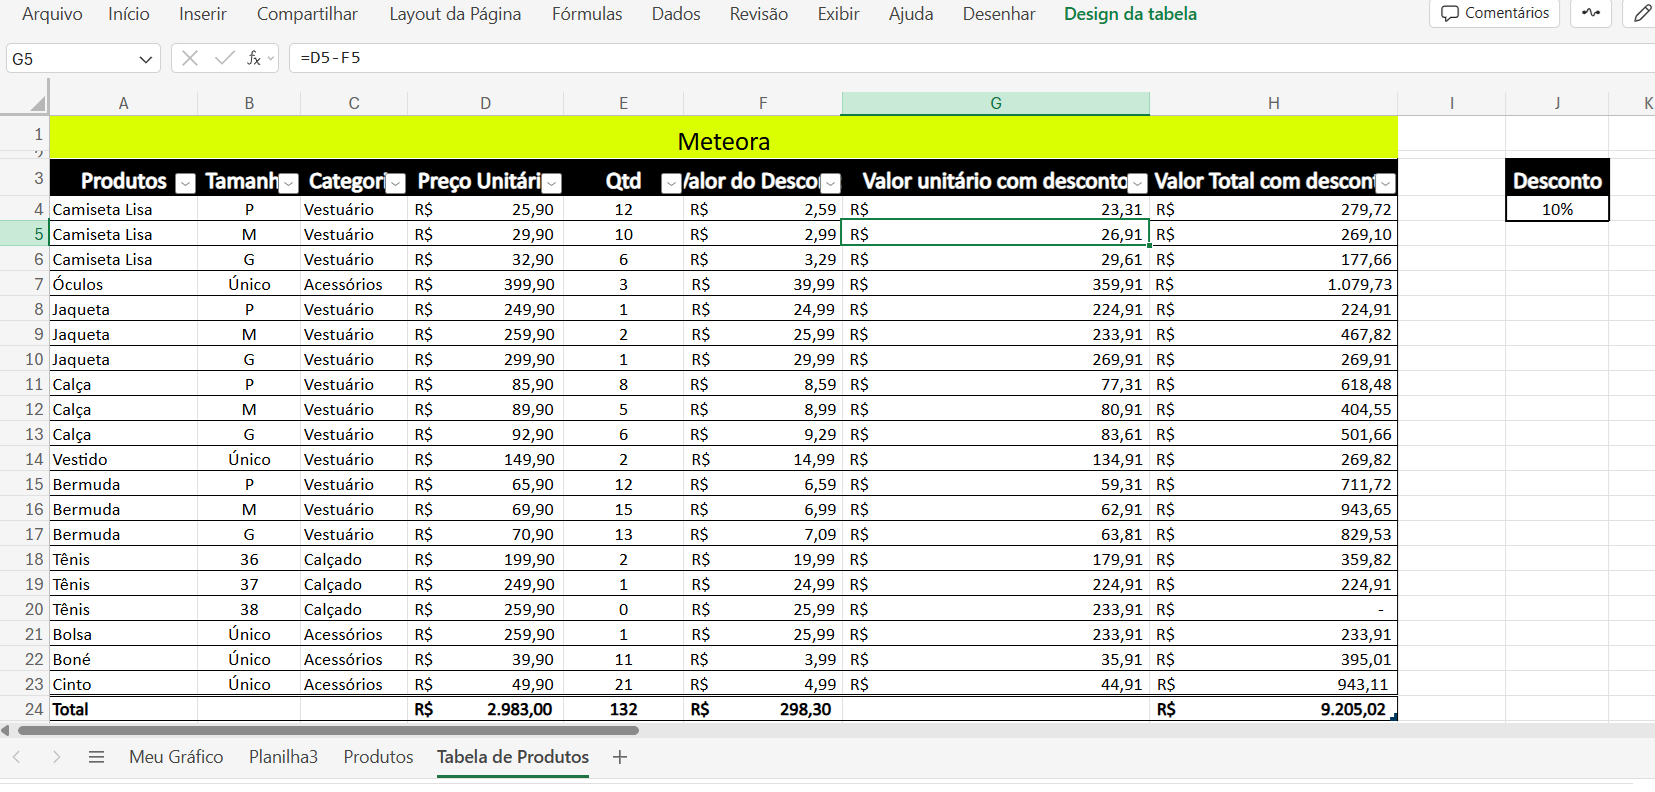Click the previous sheet navigation arrow
Screen dimensions: 1655x792
pos(17,757)
